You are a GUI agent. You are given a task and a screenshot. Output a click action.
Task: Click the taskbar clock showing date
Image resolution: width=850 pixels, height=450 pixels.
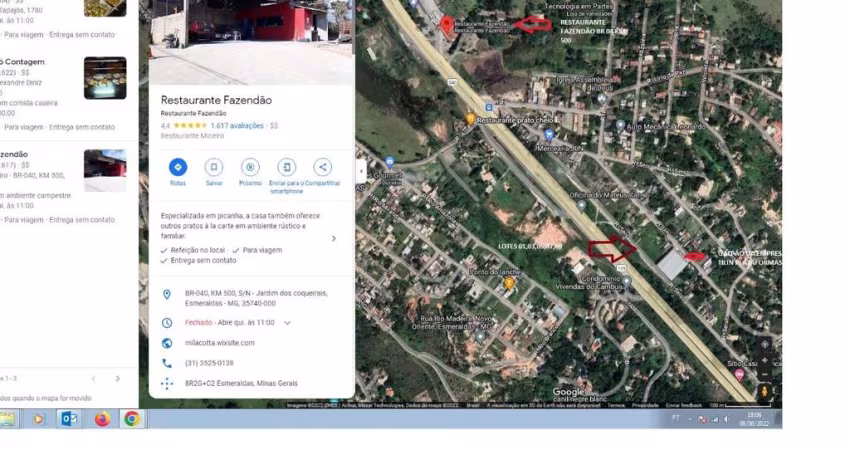pyautogui.click(x=754, y=419)
